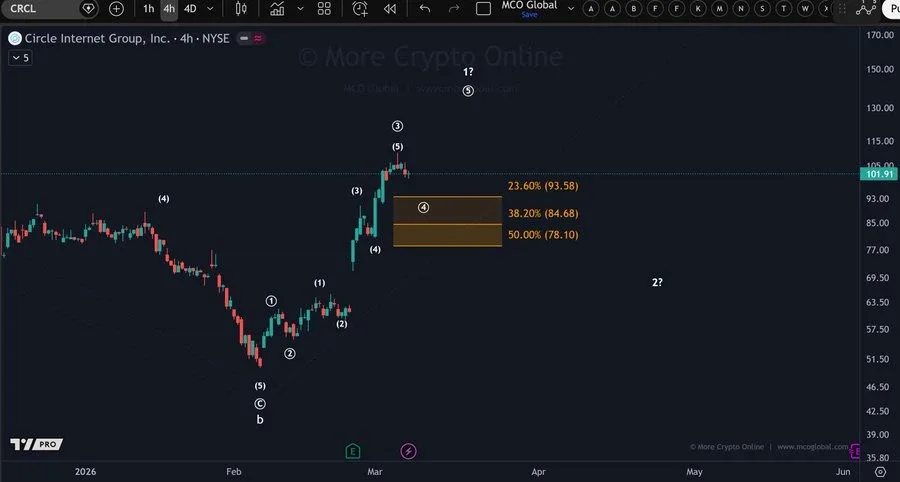This screenshot has width=900, height=482.
Task: Toggle the gray minus legend indicator
Action: (x=244, y=38)
